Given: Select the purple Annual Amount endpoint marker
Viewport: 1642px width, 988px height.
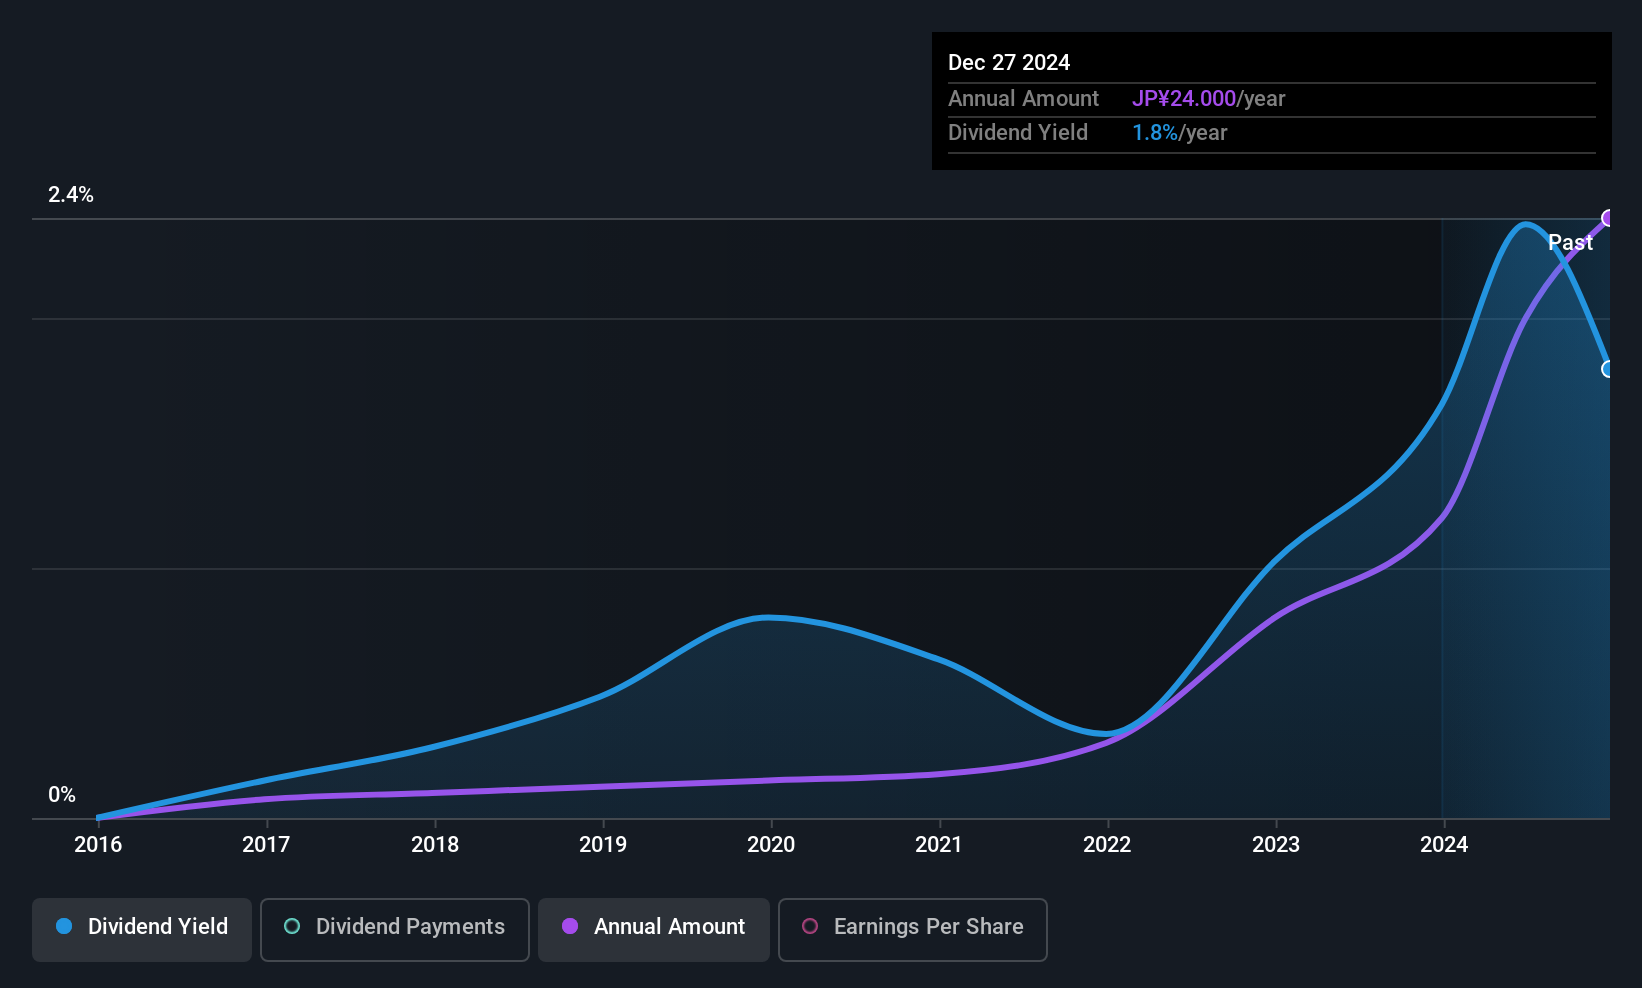Looking at the screenshot, I should (x=1608, y=218).
